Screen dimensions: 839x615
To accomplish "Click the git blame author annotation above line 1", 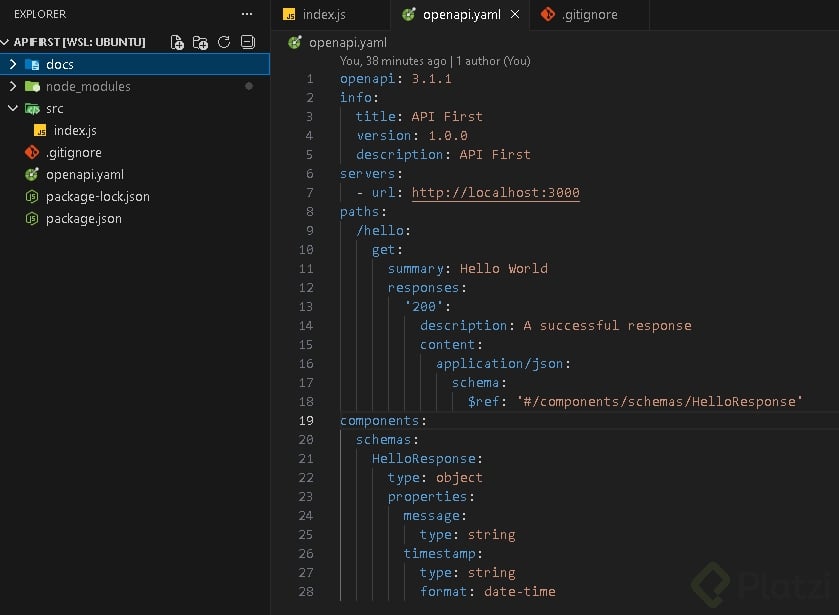I will 435,61.
